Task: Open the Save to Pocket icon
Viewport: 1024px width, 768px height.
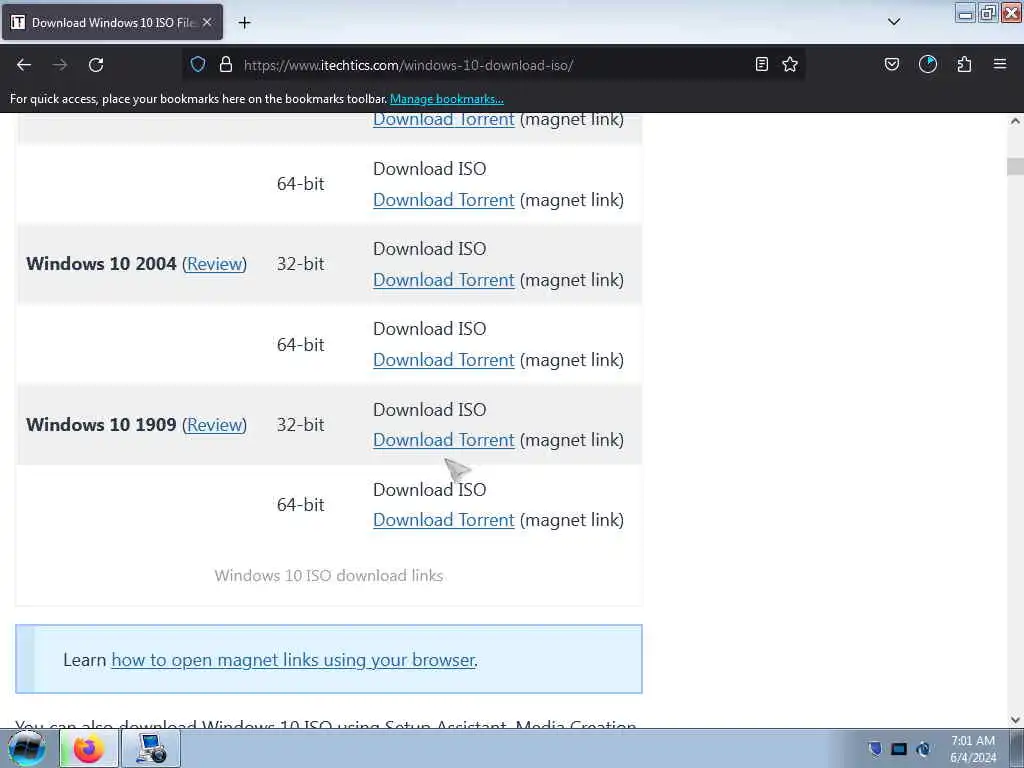Action: pyautogui.click(x=891, y=64)
